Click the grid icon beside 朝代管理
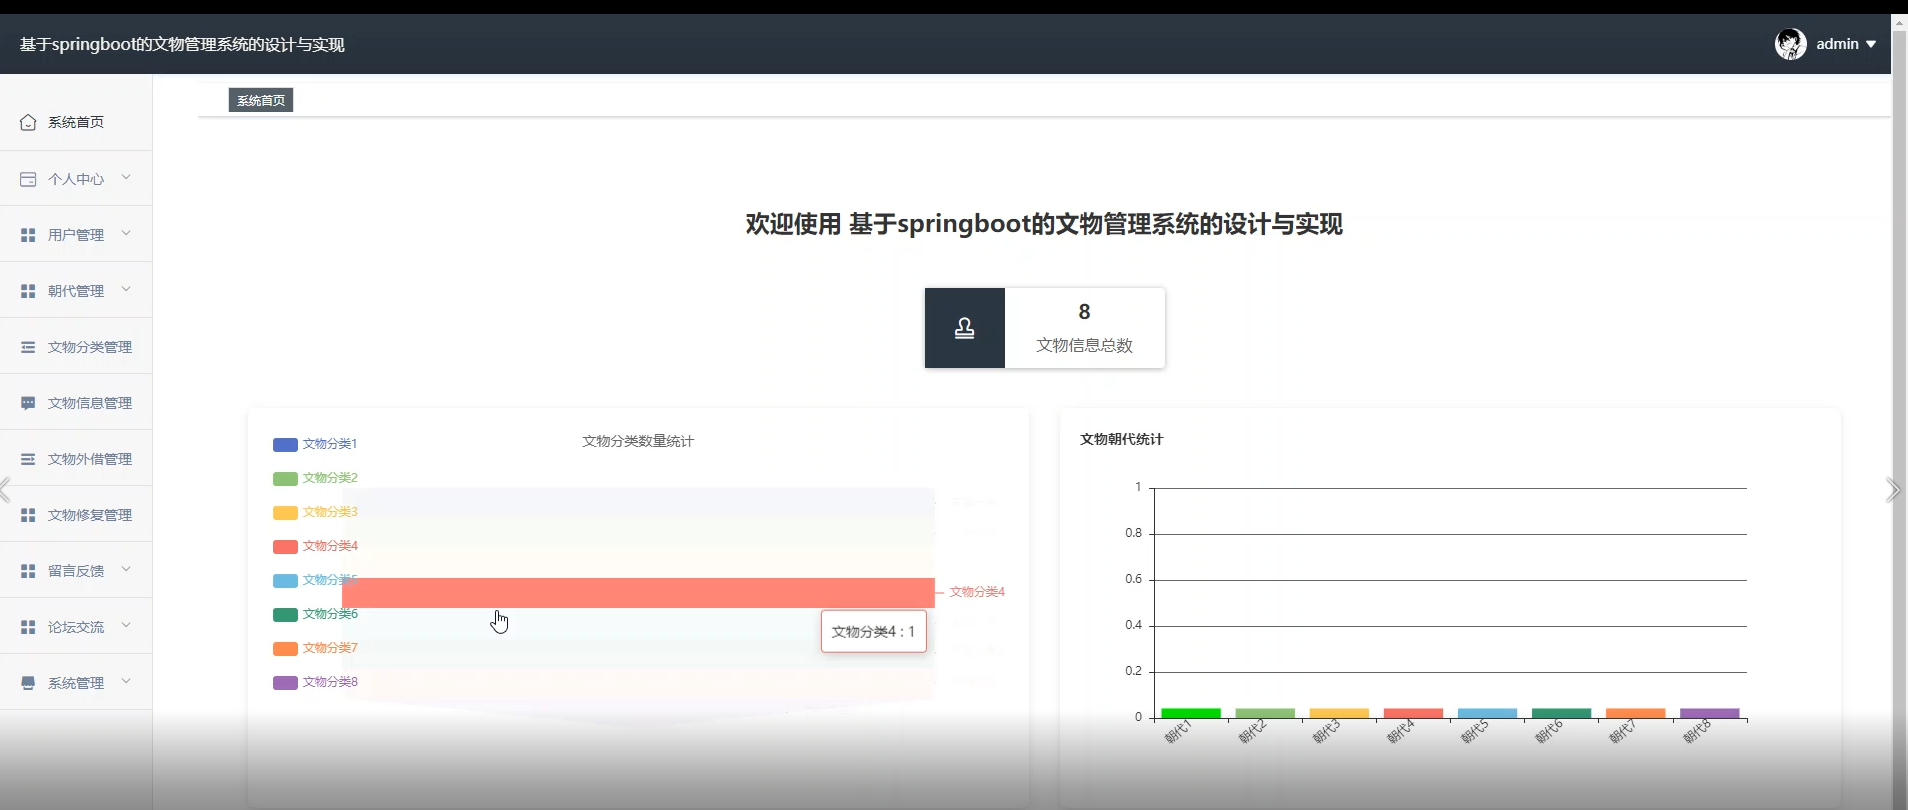 pyautogui.click(x=28, y=291)
